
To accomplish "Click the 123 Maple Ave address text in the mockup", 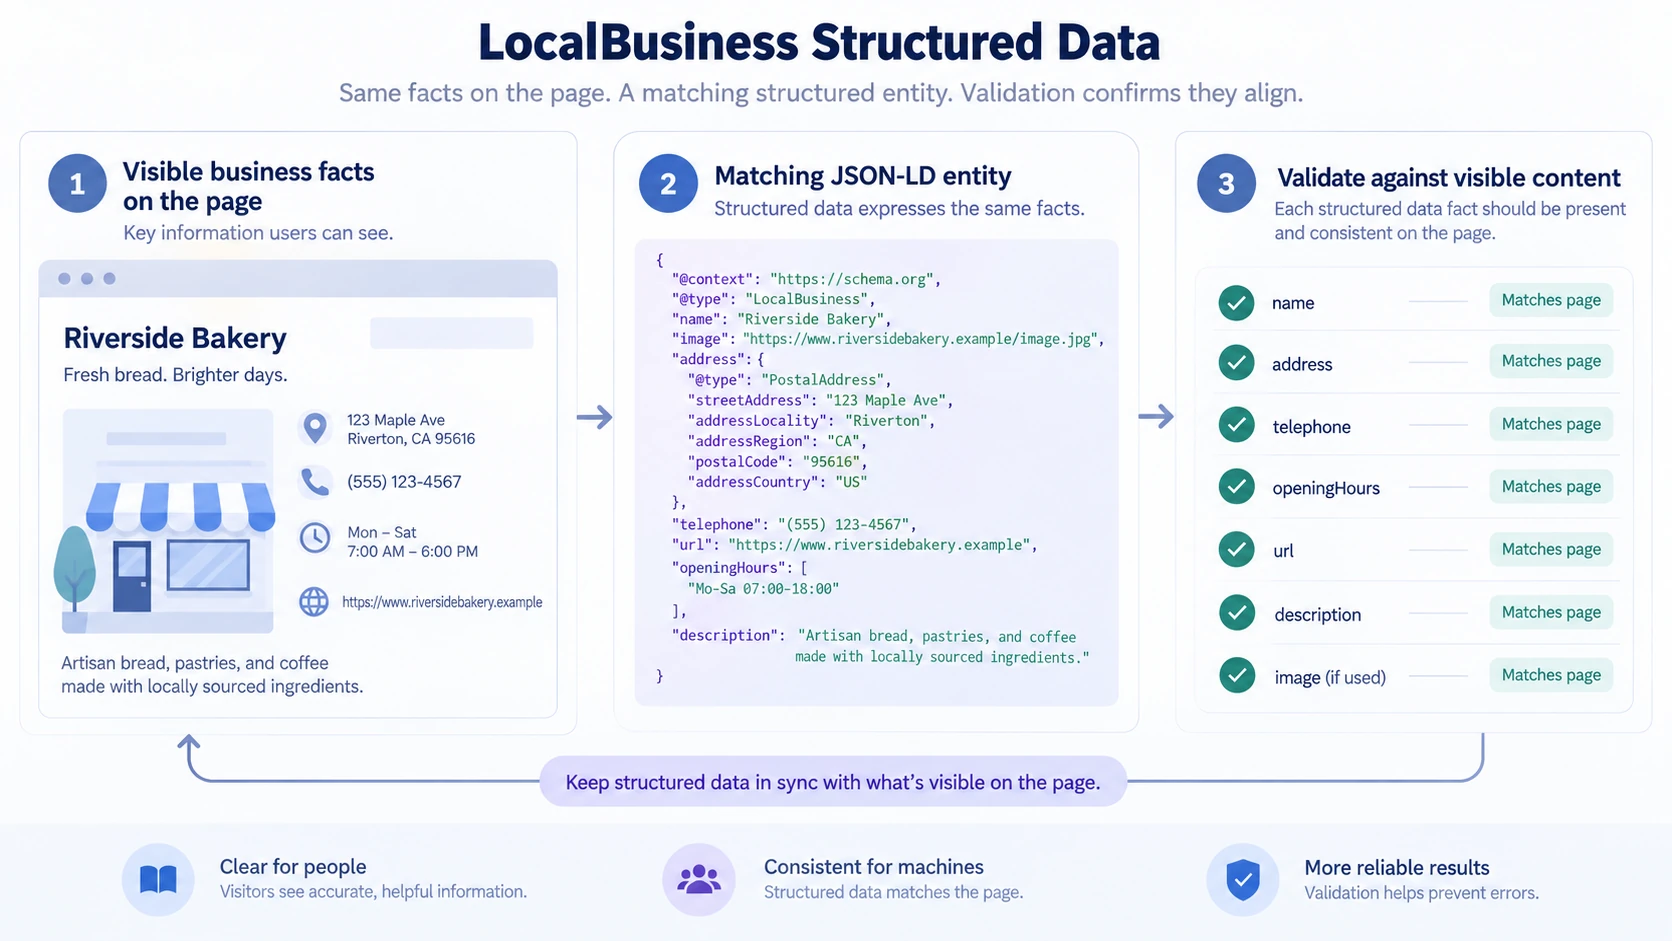I will 396,420.
